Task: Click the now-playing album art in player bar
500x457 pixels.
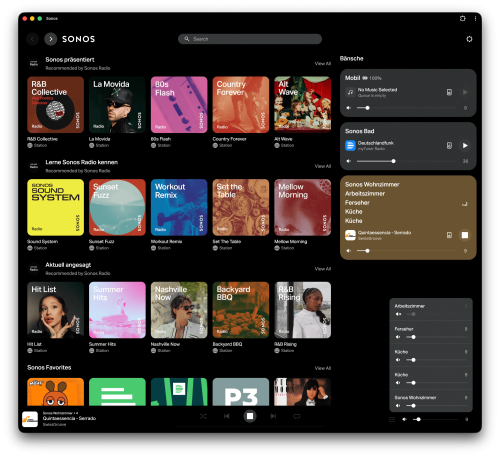Action: (30, 419)
